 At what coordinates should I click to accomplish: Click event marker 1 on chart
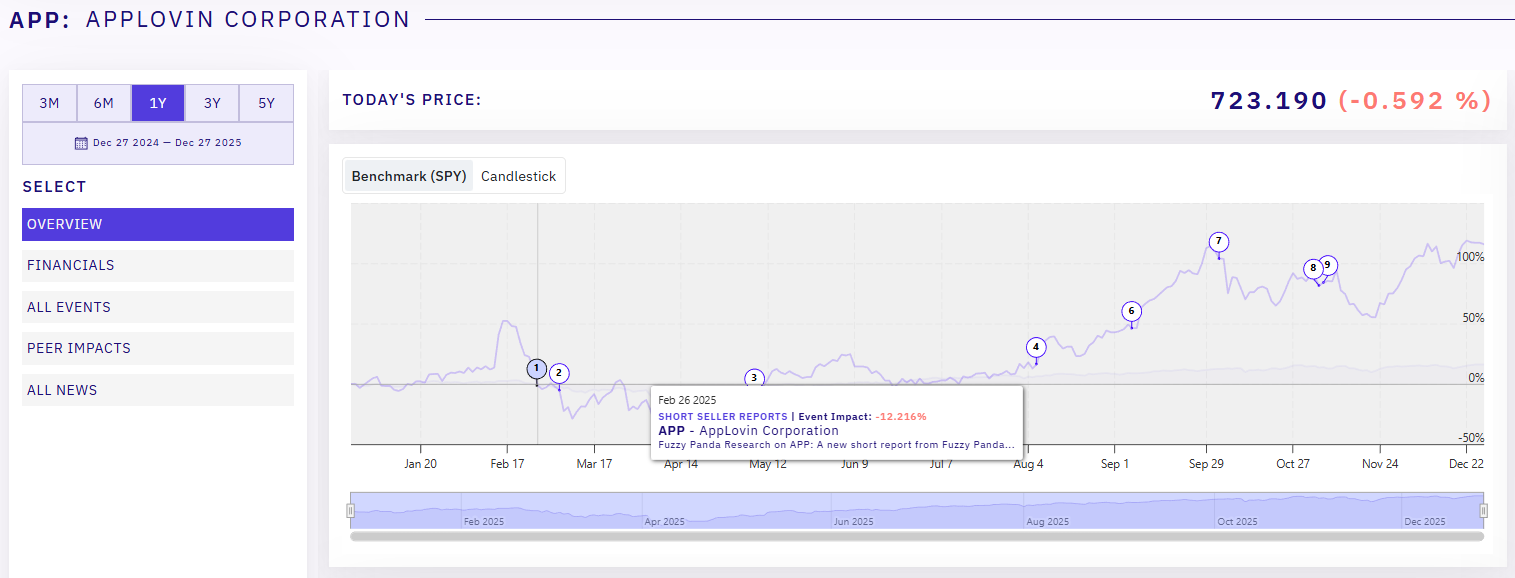537,369
